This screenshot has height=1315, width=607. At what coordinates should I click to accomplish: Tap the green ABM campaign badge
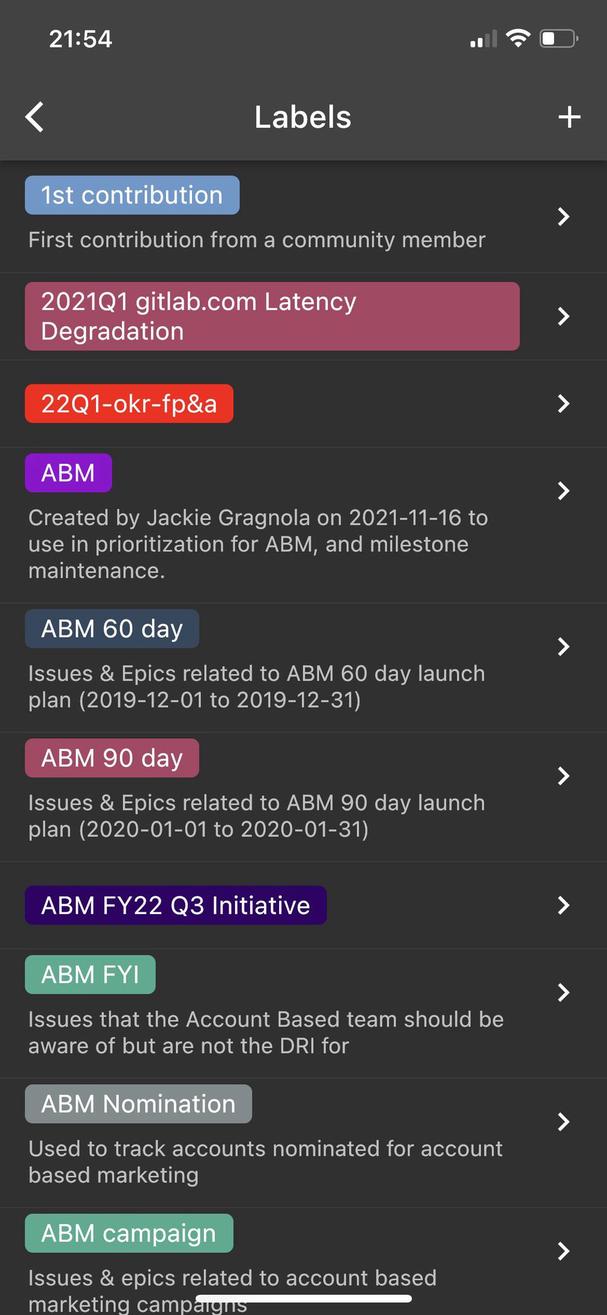[x=129, y=1233]
